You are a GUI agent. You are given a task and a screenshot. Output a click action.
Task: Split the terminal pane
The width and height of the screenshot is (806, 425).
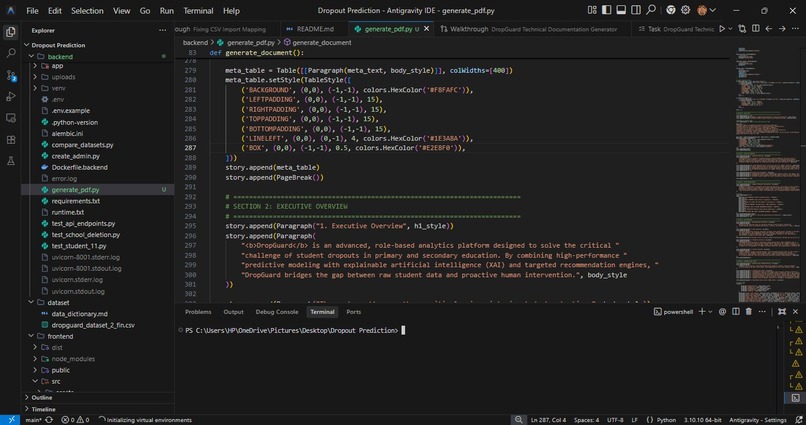[x=736, y=311]
